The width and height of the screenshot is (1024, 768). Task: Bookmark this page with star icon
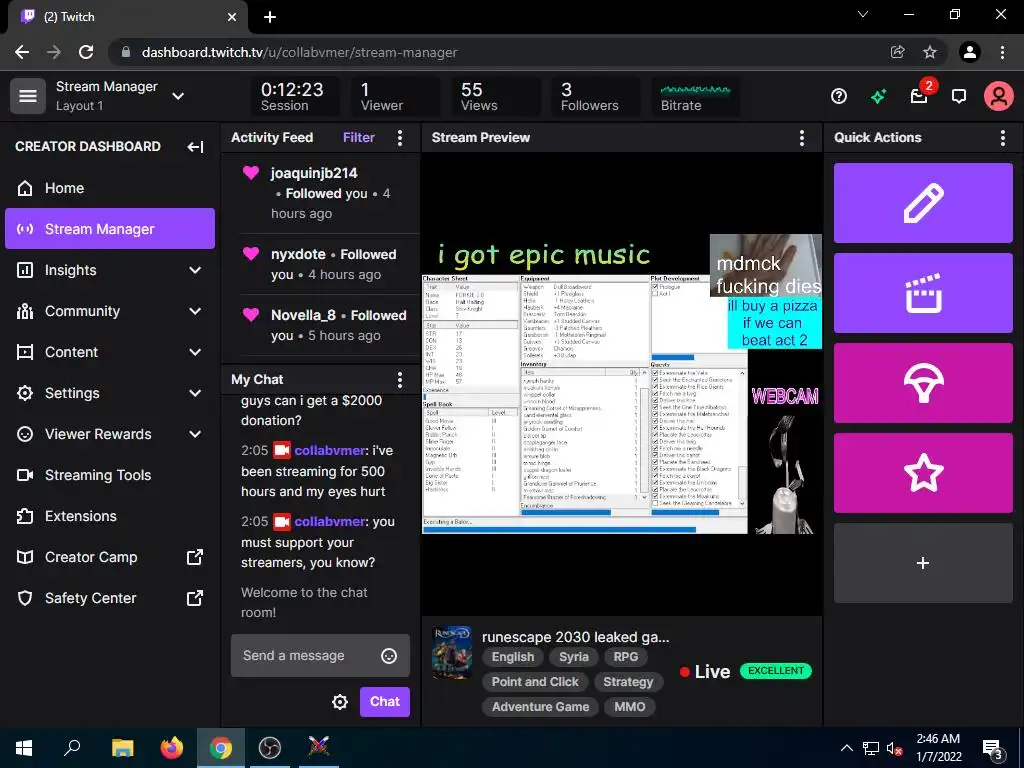(x=930, y=52)
